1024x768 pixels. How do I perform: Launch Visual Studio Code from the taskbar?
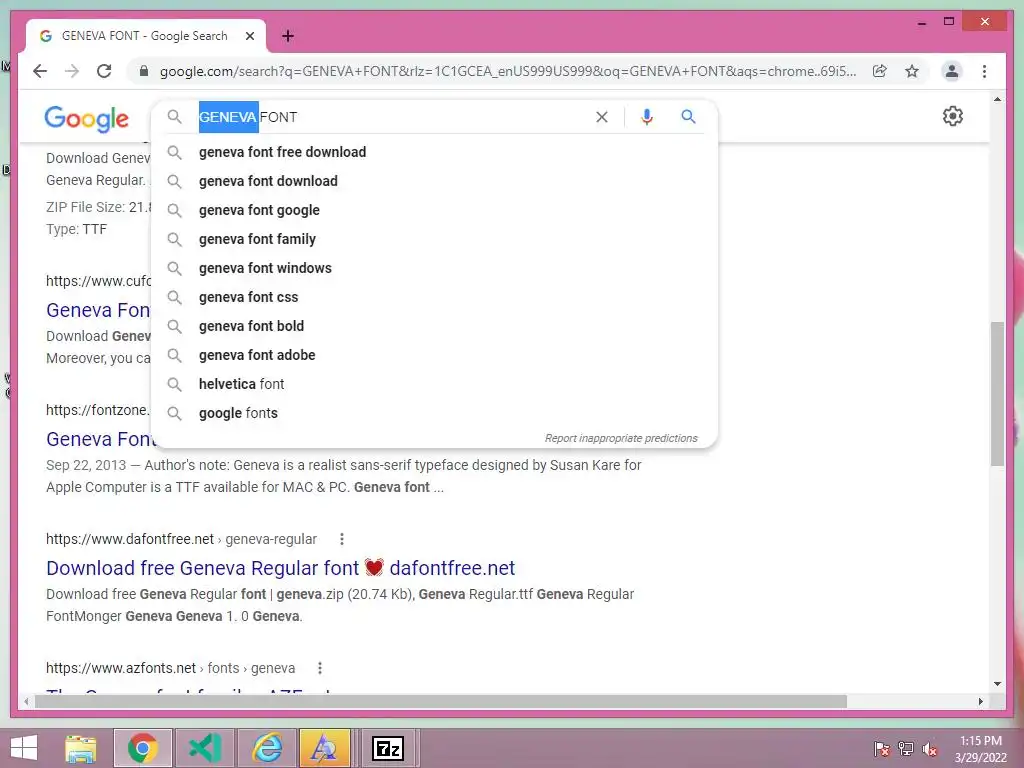205,748
